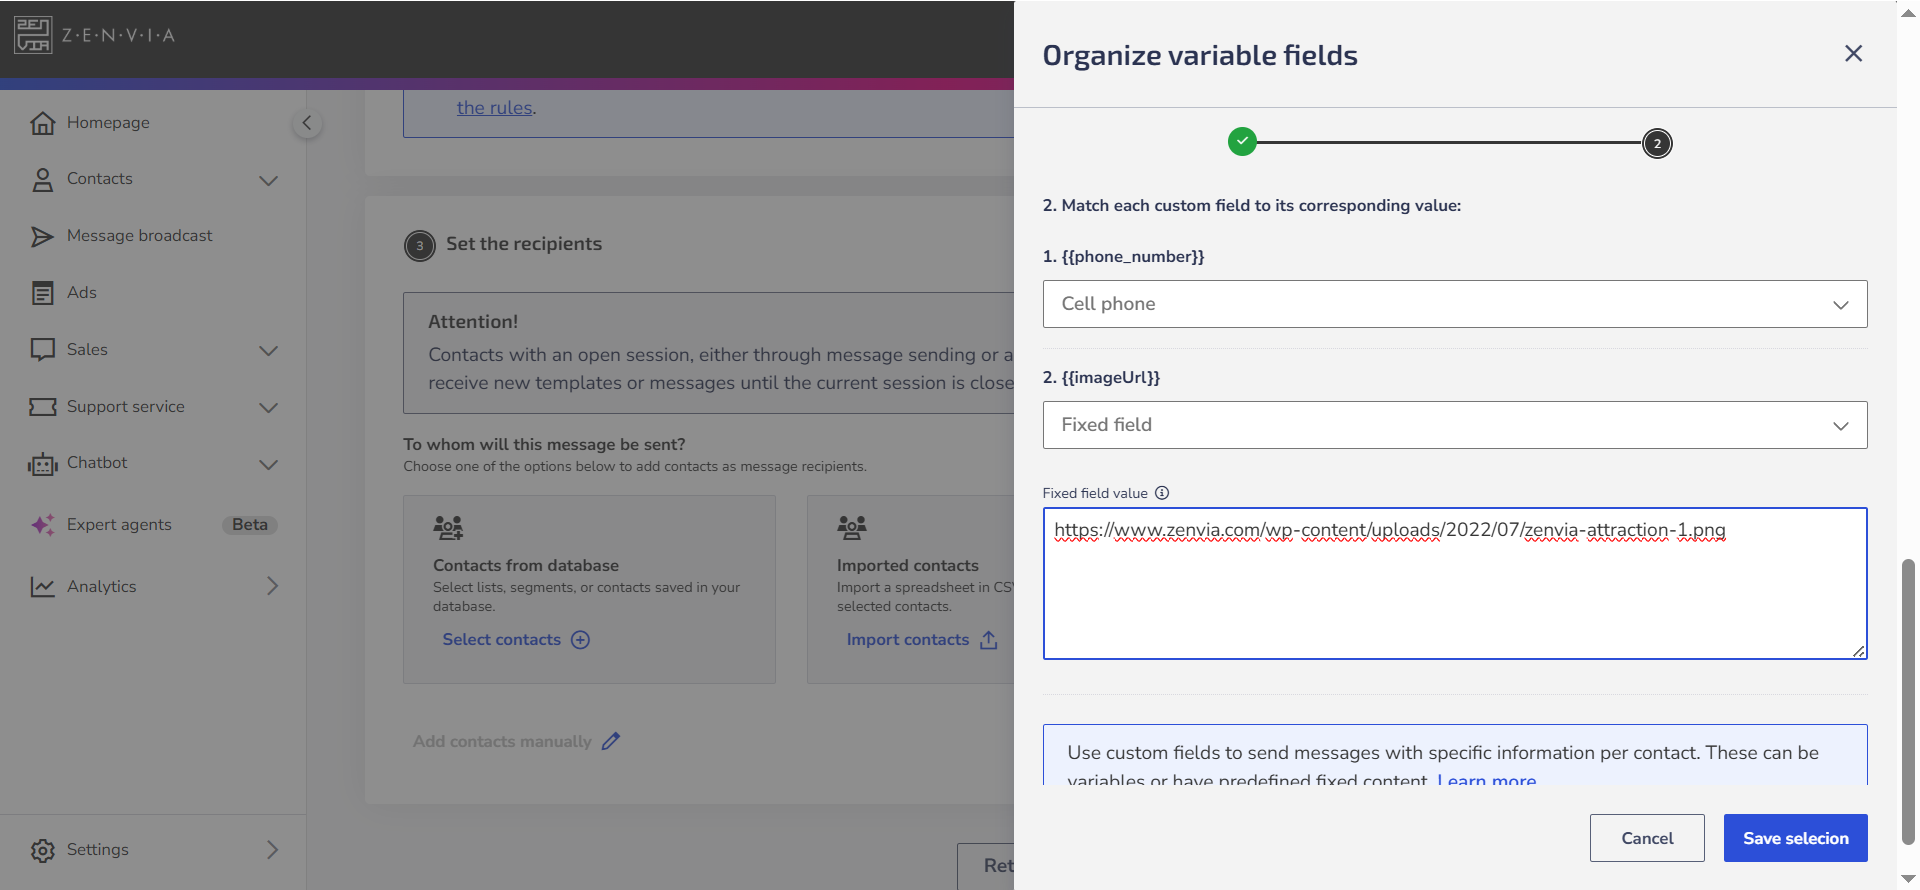Collapse the sidebar with the arrow button
The height and width of the screenshot is (890, 1920).
pyautogui.click(x=307, y=123)
